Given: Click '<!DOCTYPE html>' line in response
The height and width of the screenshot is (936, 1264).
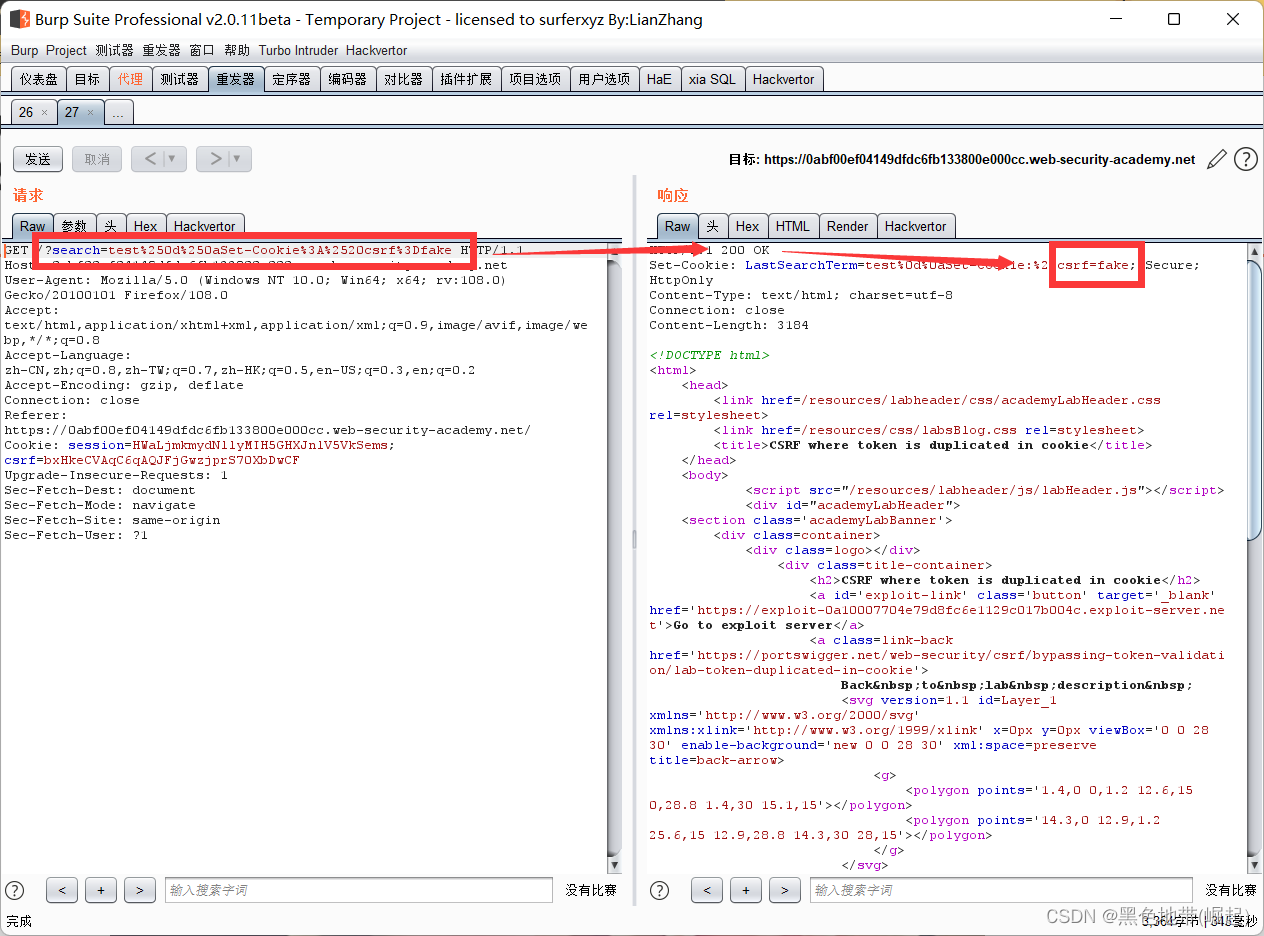Looking at the screenshot, I should [x=709, y=355].
